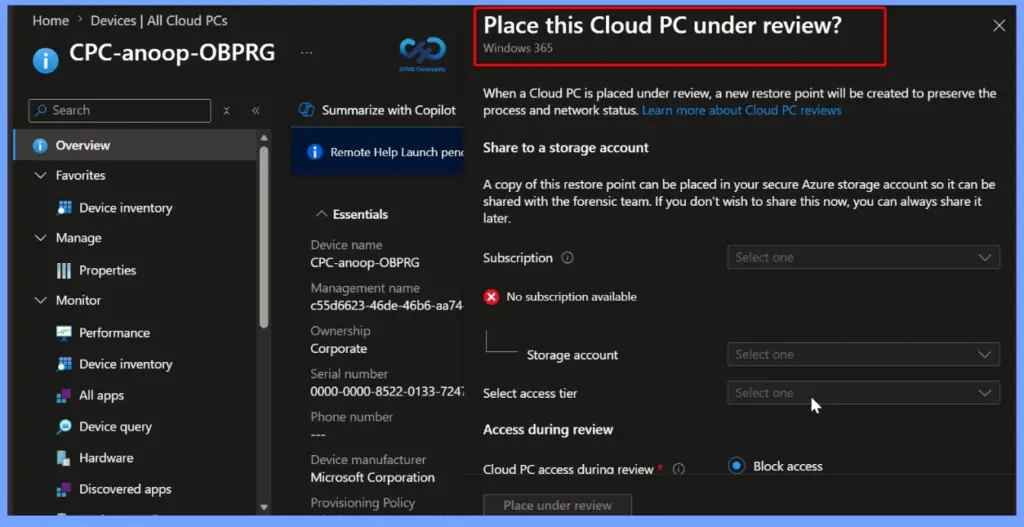Click the Cloud PC access info tooltip icon
Image resolution: width=1024 pixels, height=527 pixels.
(679, 469)
